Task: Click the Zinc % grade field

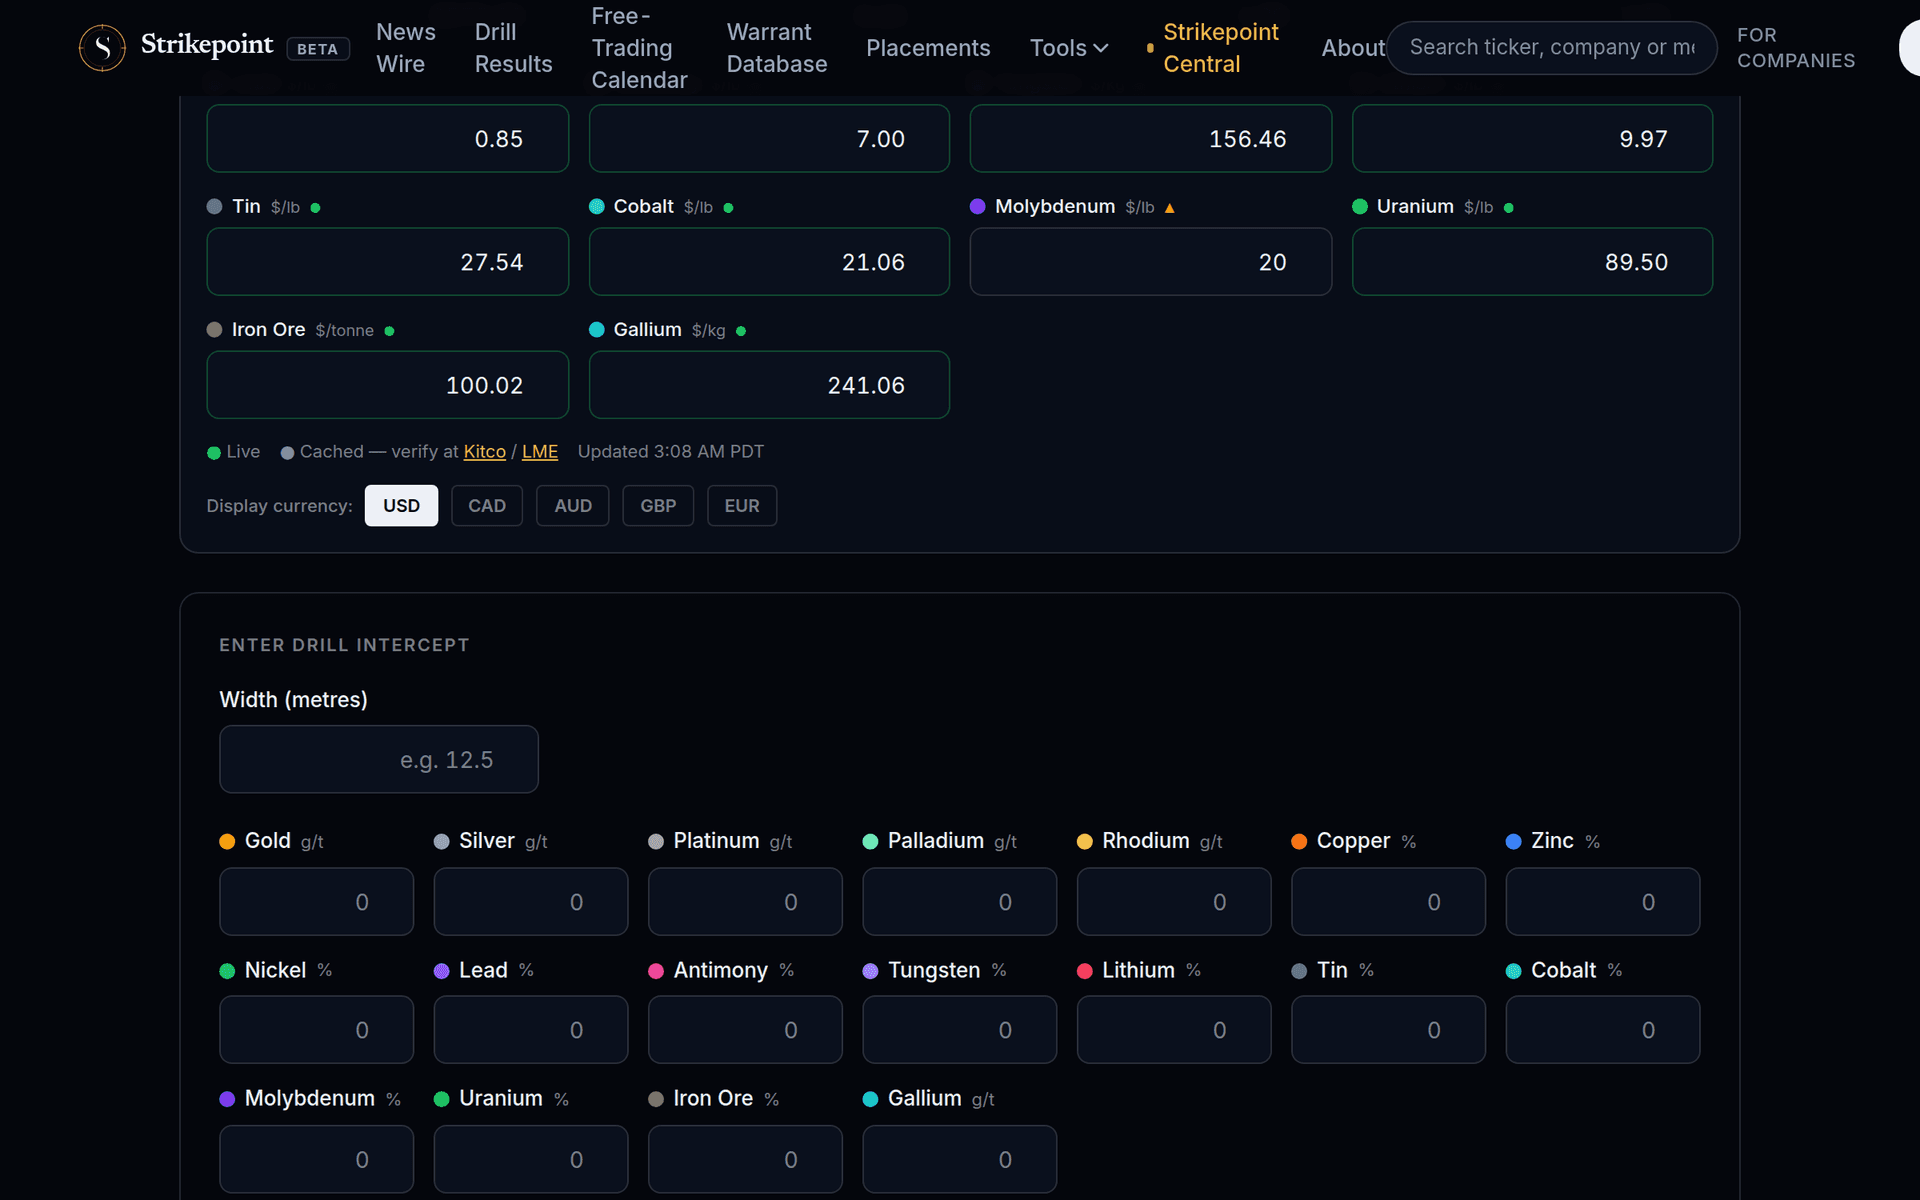Action: (1603, 902)
